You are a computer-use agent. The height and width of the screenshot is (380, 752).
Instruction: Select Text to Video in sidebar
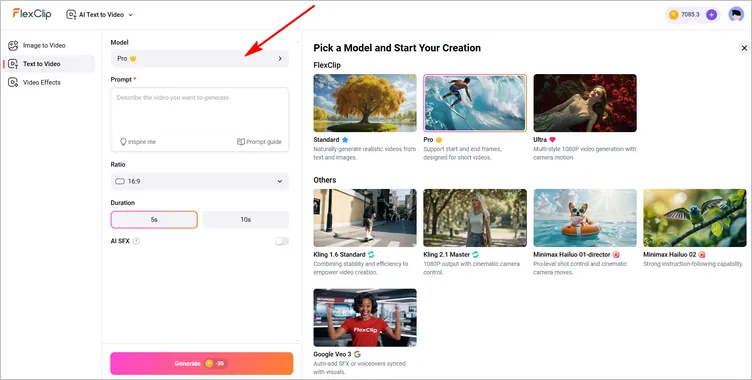(48, 64)
